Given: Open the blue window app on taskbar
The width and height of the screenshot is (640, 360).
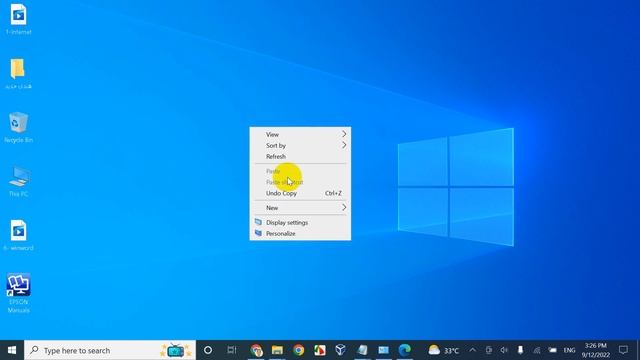Looking at the screenshot, I should click(383, 350).
